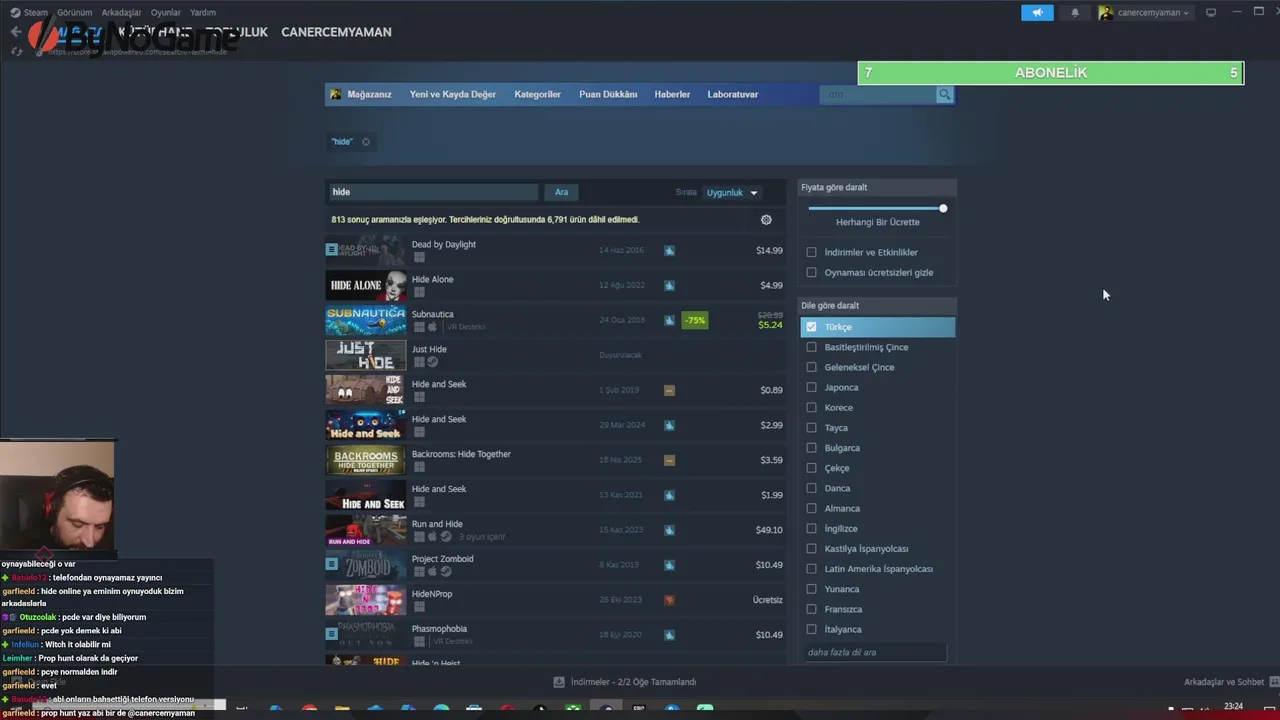Expand the canercemyaman account dropdown

click(1145, 13)
